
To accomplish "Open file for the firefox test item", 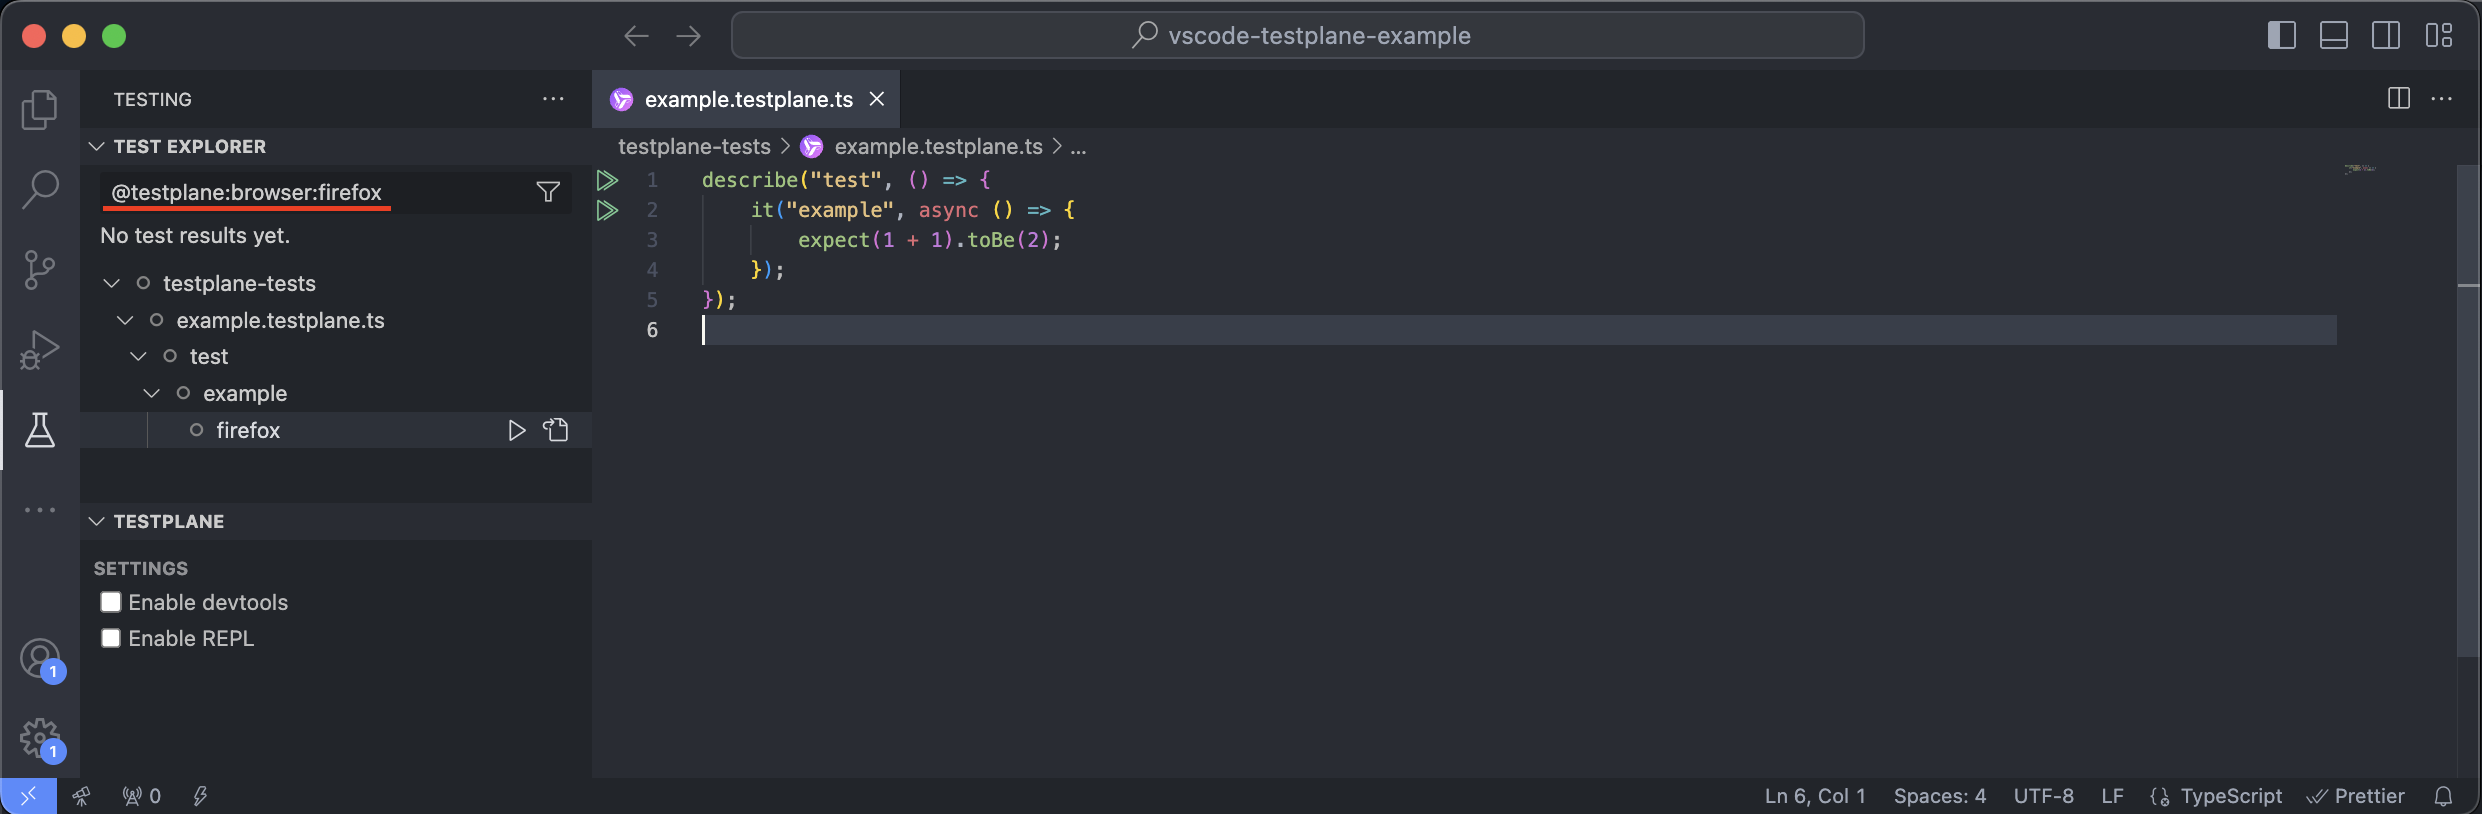I will coord(556,430).
